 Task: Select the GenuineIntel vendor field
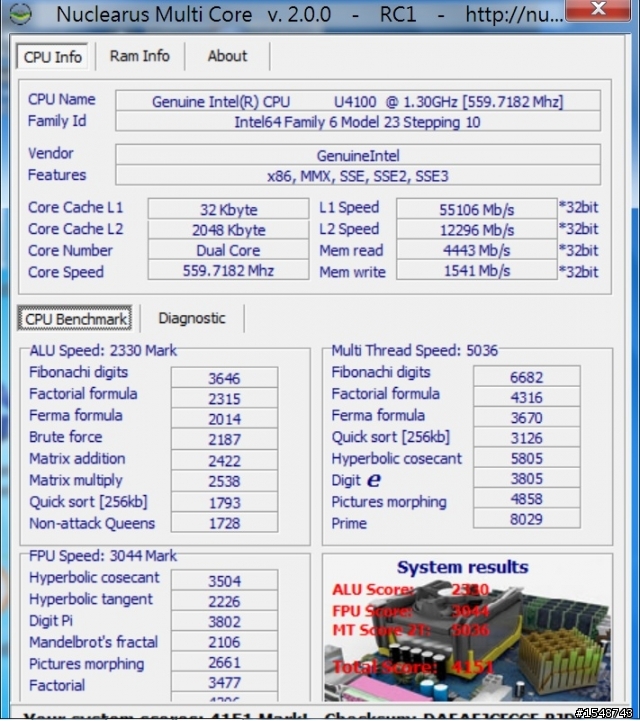358,155
